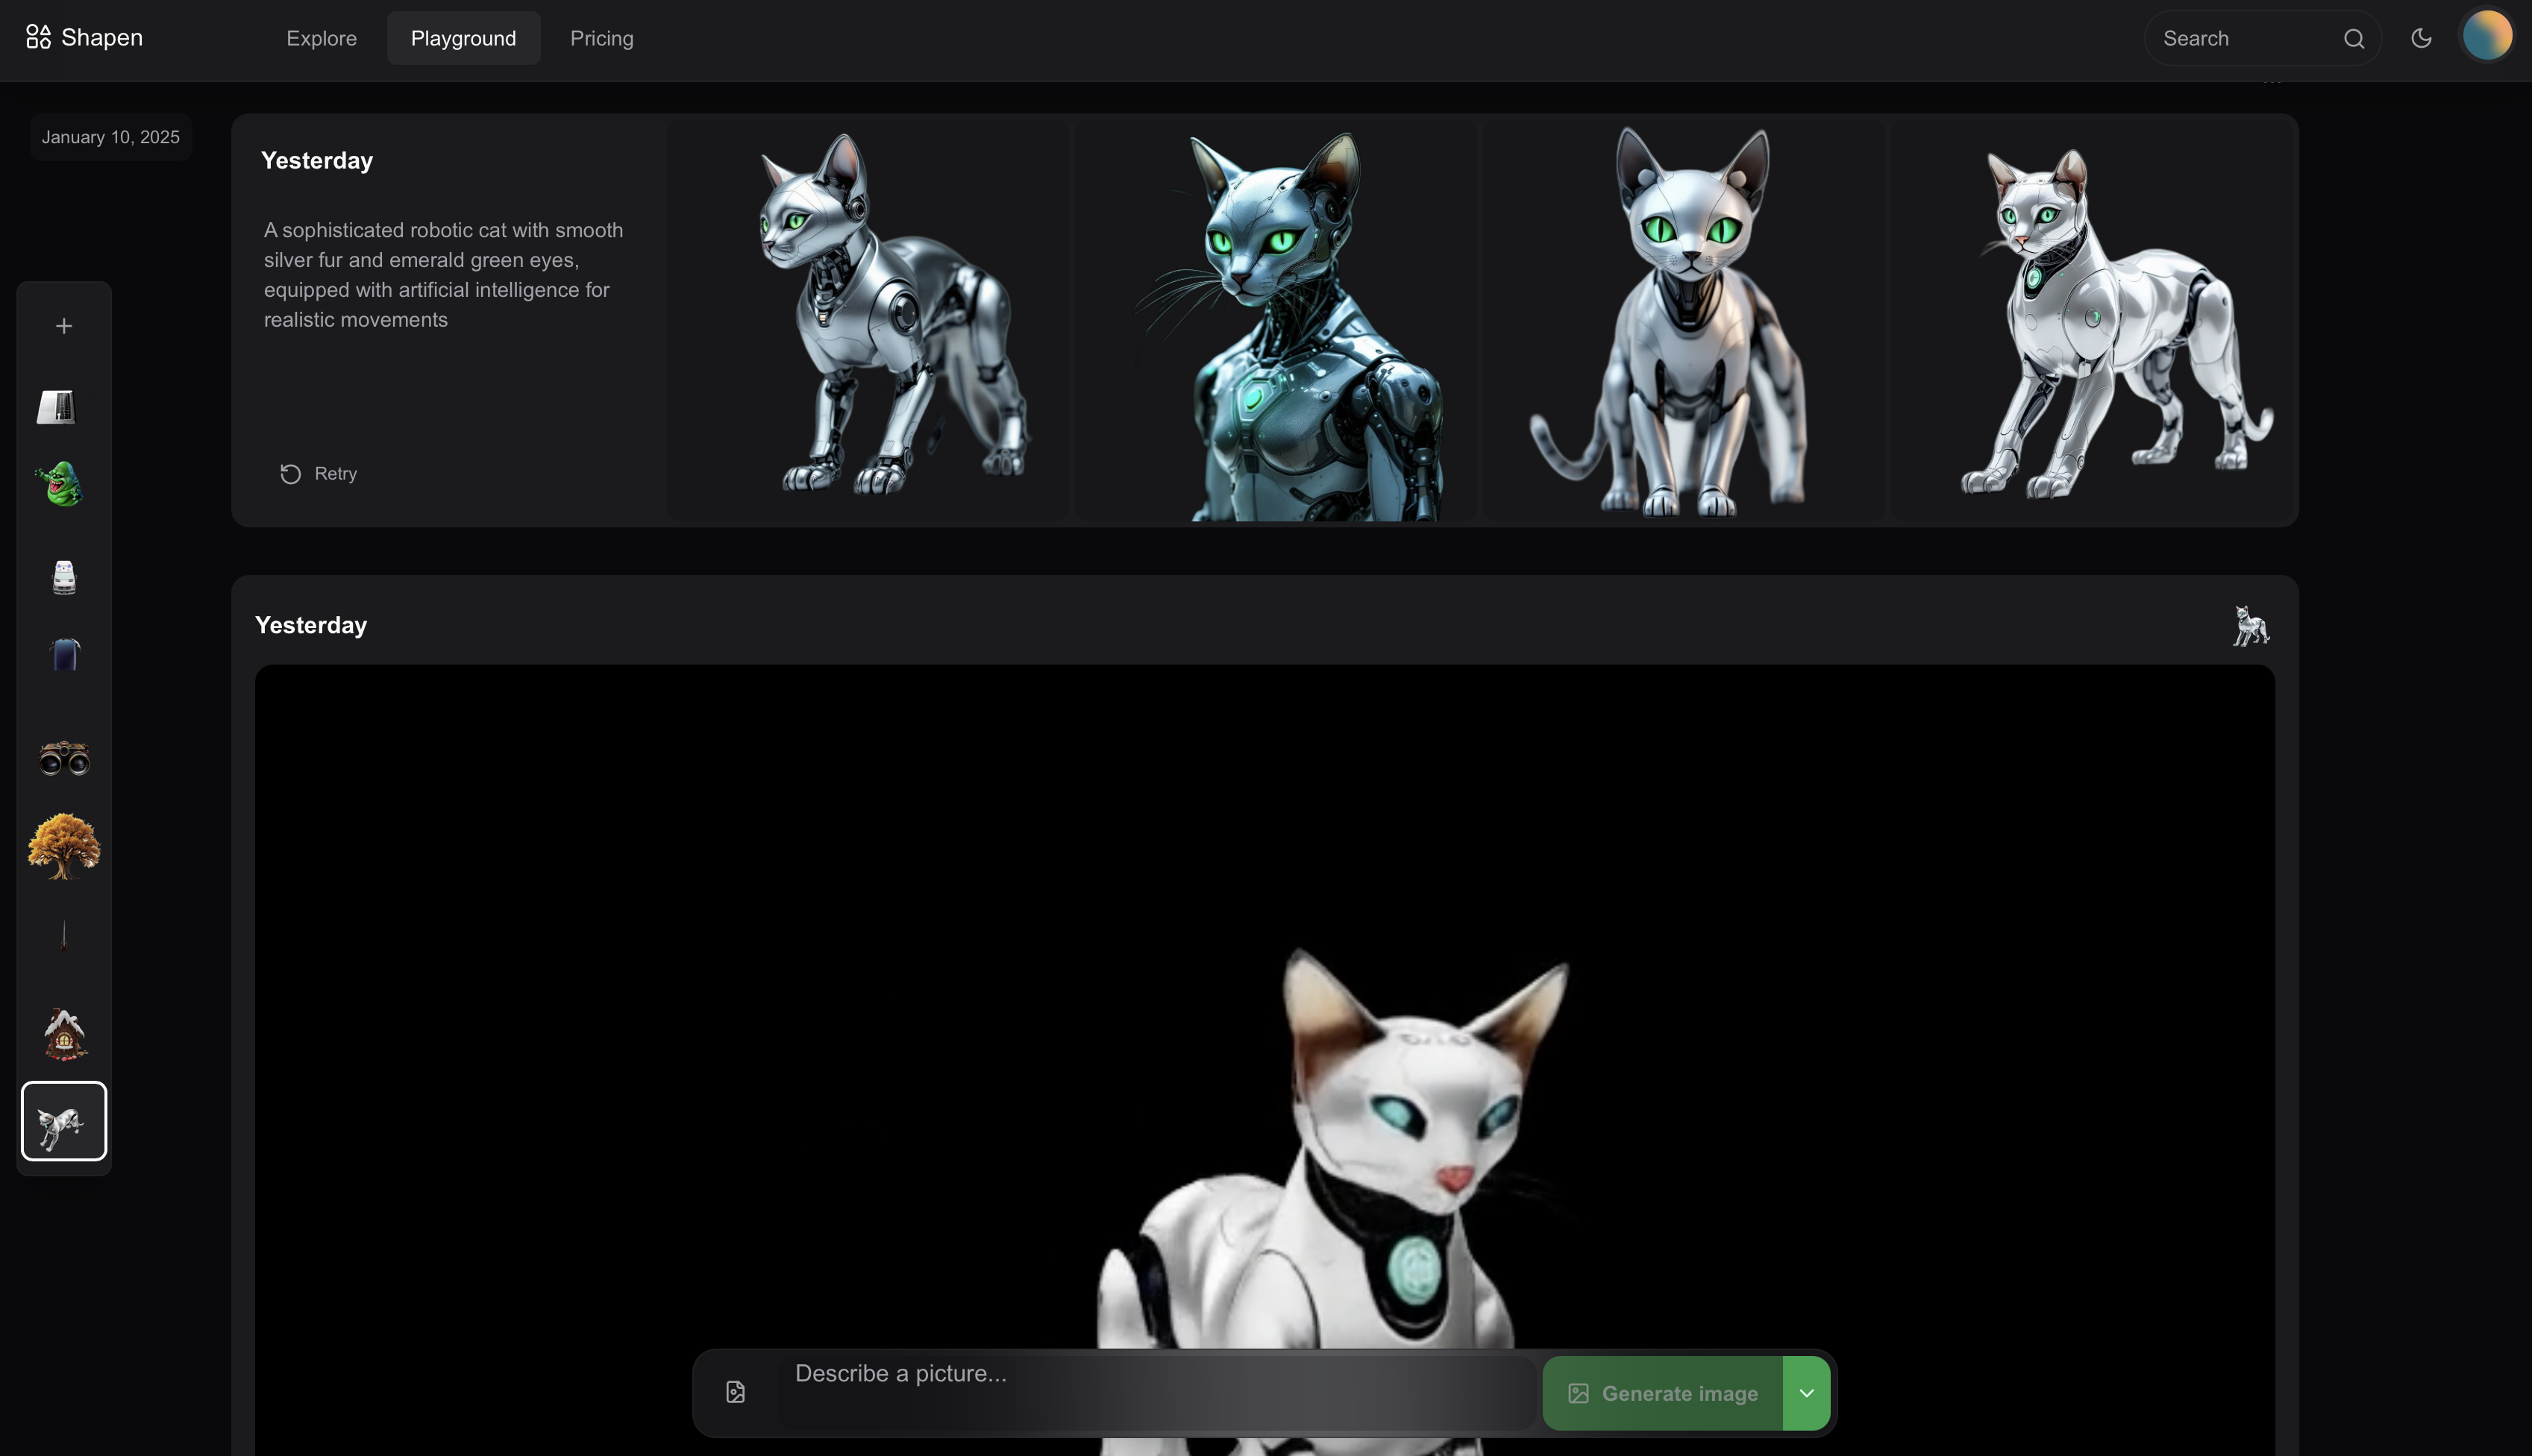Click the Shapen logo
This screenshot has width=2532, height=1456.
click(x=84, y=37)
